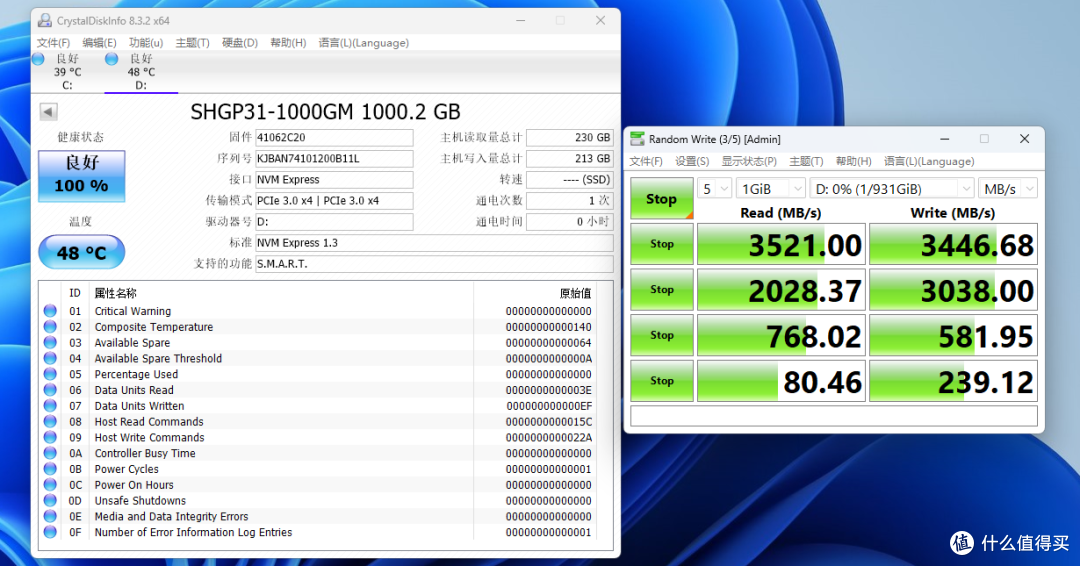Screen dimensions: 1080x566
Task: Click status orb for Host Read Commands row
Action: pyautogui.click(x=50, y=421)
